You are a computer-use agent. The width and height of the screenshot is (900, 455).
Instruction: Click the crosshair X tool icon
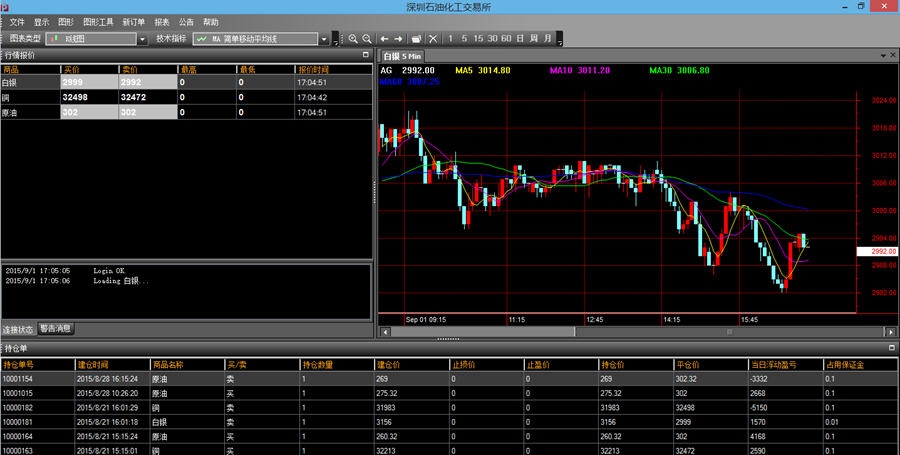pos(433,39)
